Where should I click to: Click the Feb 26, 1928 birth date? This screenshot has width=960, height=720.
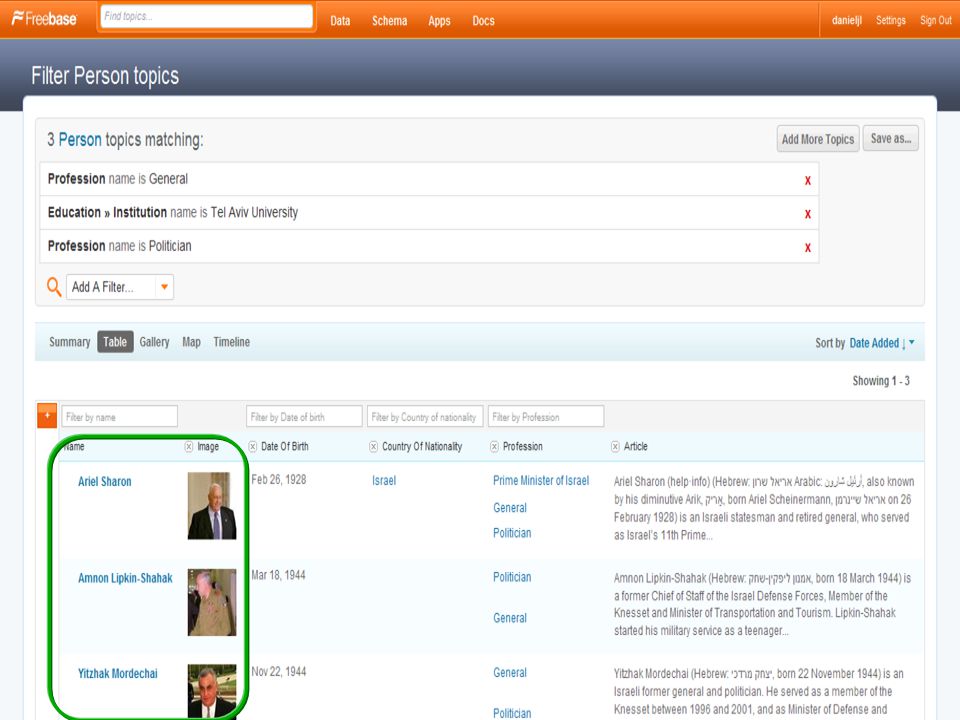click(279, 479)
